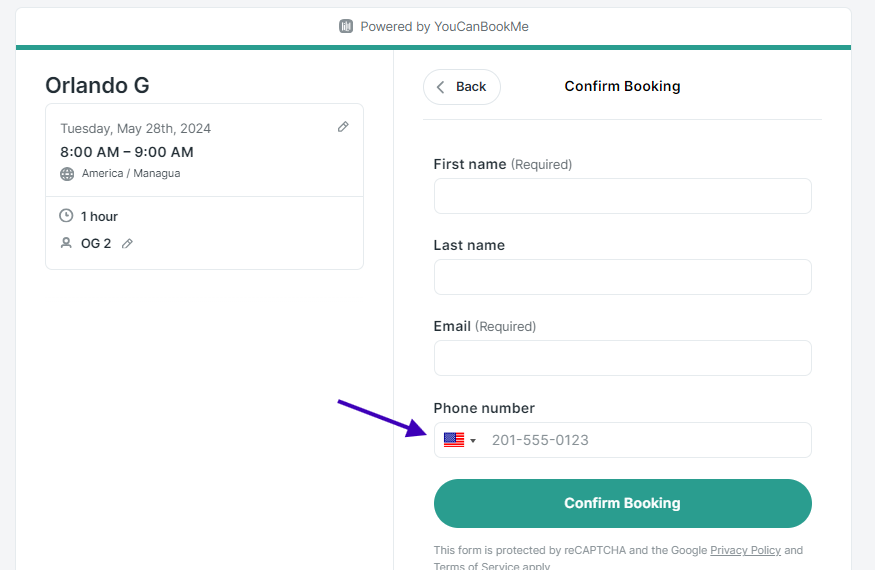875x570 pixels.
Task: Go back using the Back button
Action: (461, 87)
